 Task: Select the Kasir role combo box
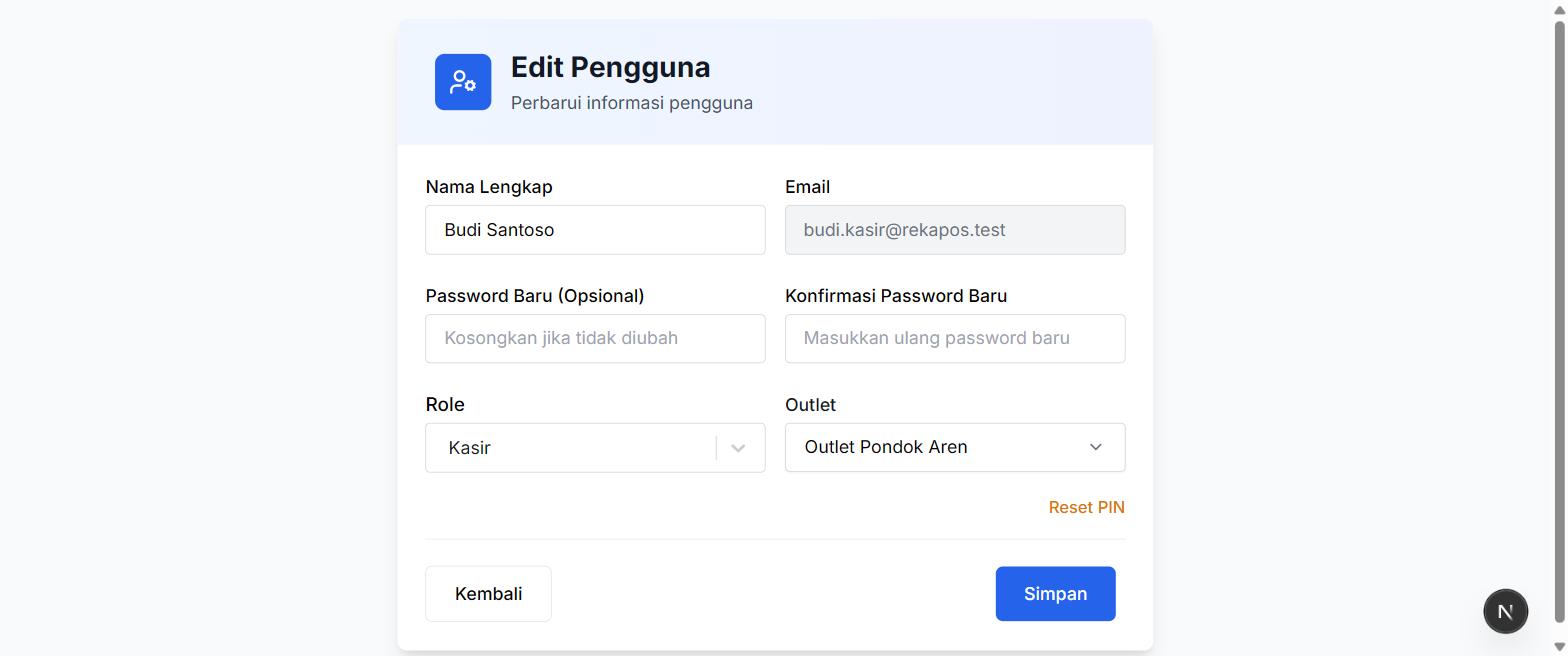point(595,448)
